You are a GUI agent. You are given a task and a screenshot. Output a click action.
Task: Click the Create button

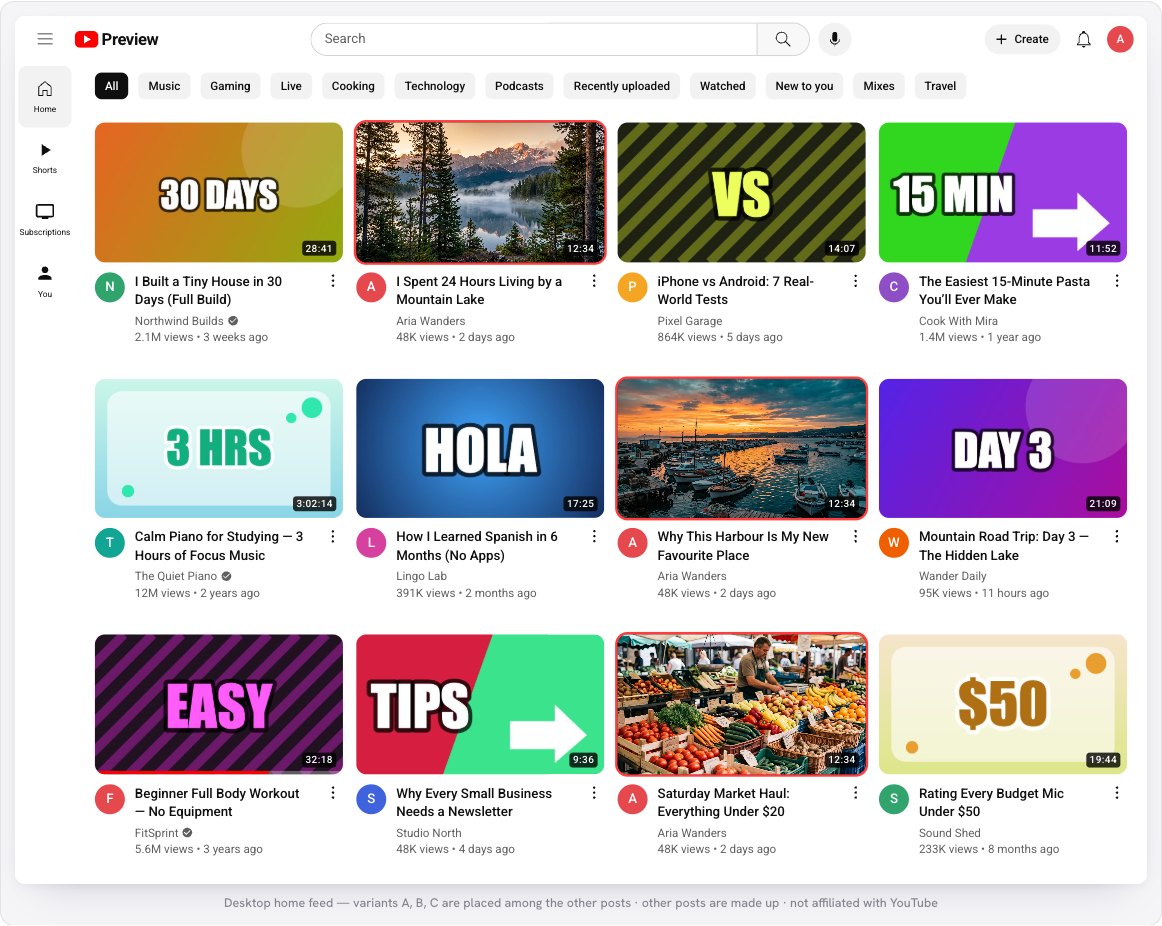coord(1022,39)
